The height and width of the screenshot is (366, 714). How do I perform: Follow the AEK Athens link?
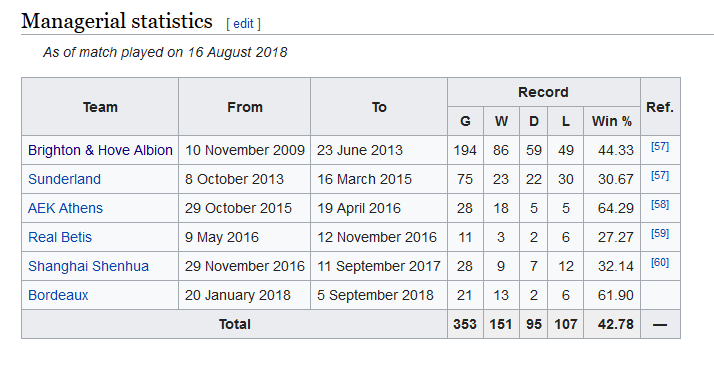point(66,208)
